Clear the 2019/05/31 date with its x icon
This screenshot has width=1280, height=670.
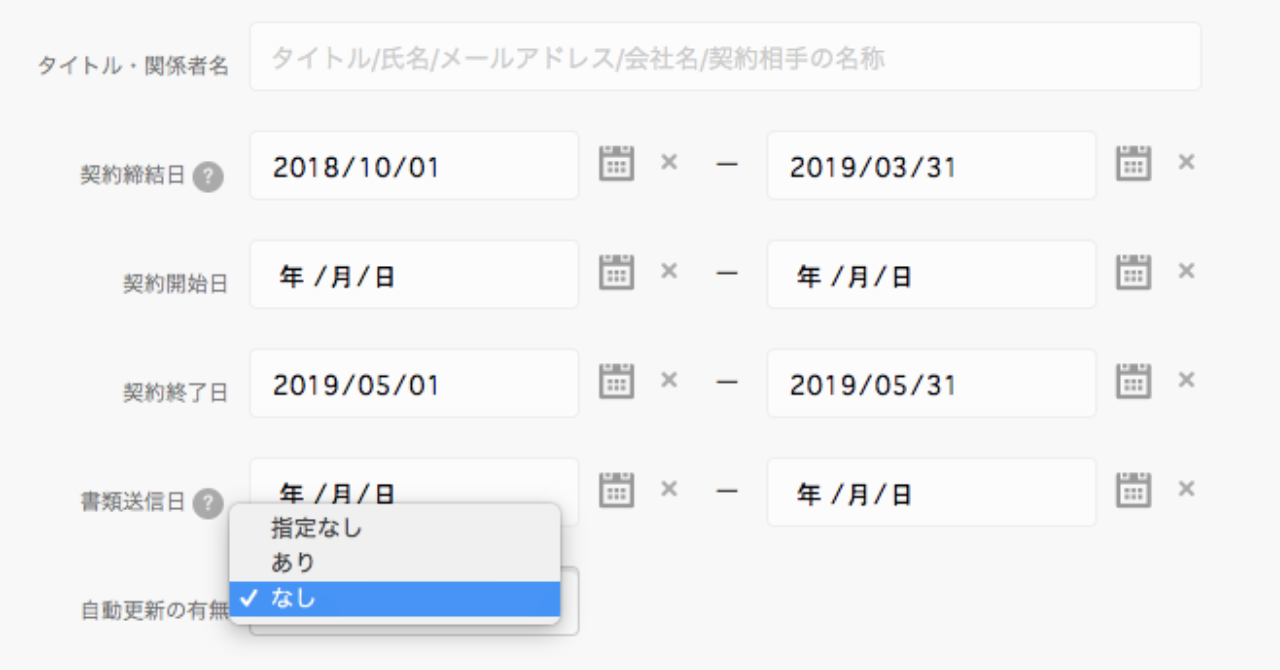[x=1186, y=379]
